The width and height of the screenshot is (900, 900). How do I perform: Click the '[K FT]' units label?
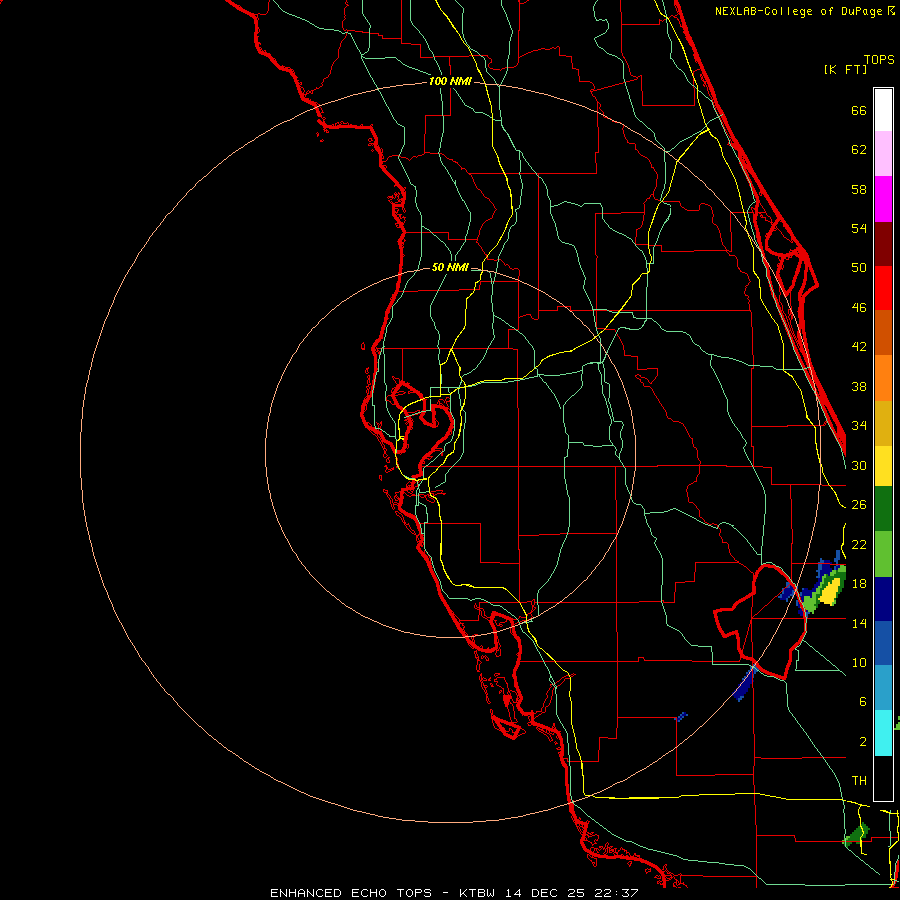pos(845,70)
